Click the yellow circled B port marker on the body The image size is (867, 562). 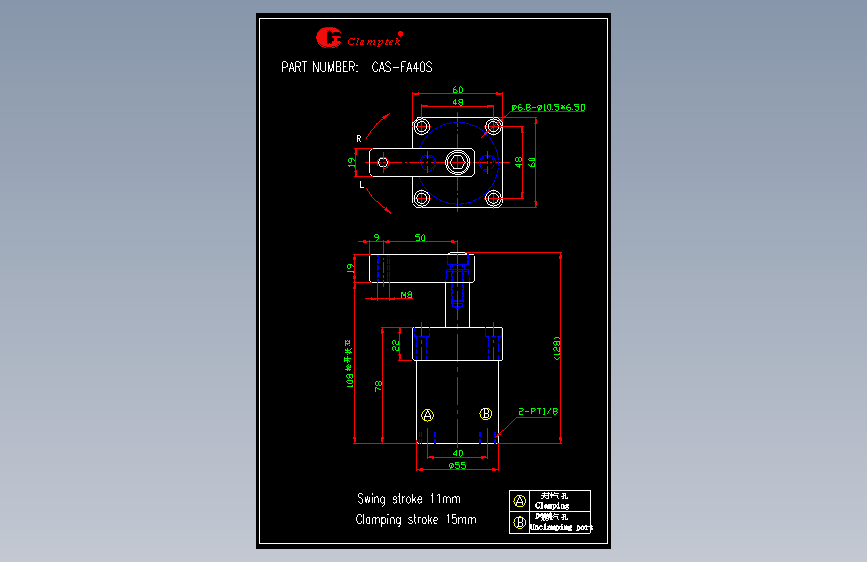click(485, 414)
